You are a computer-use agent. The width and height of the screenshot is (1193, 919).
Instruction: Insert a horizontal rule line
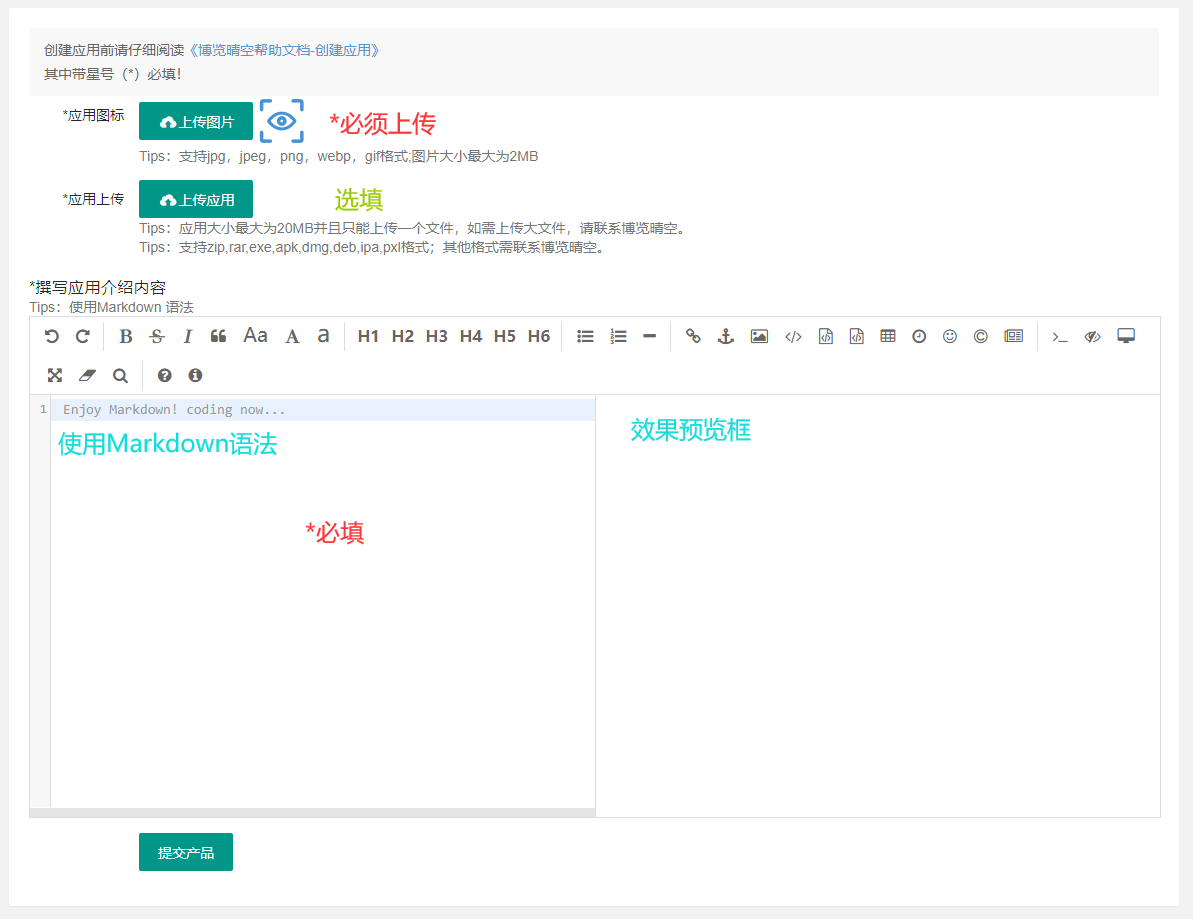tap(649, 336)
